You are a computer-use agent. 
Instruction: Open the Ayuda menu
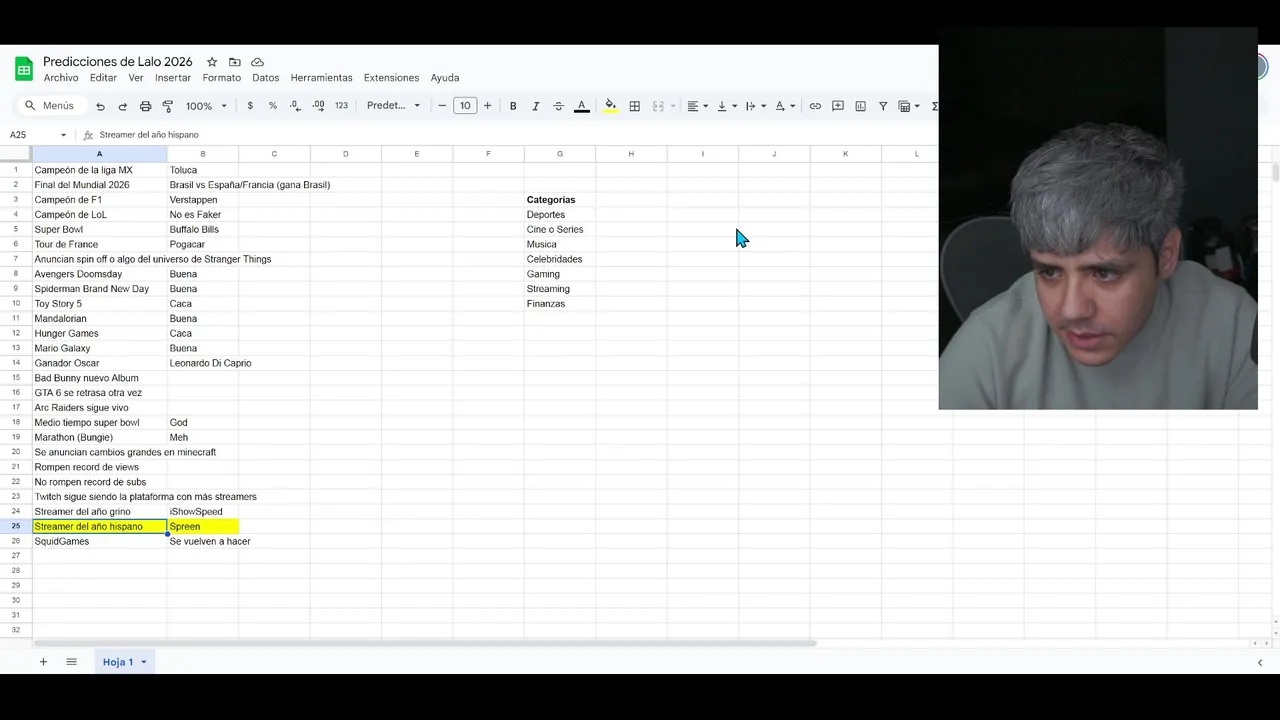pos(445,78)
